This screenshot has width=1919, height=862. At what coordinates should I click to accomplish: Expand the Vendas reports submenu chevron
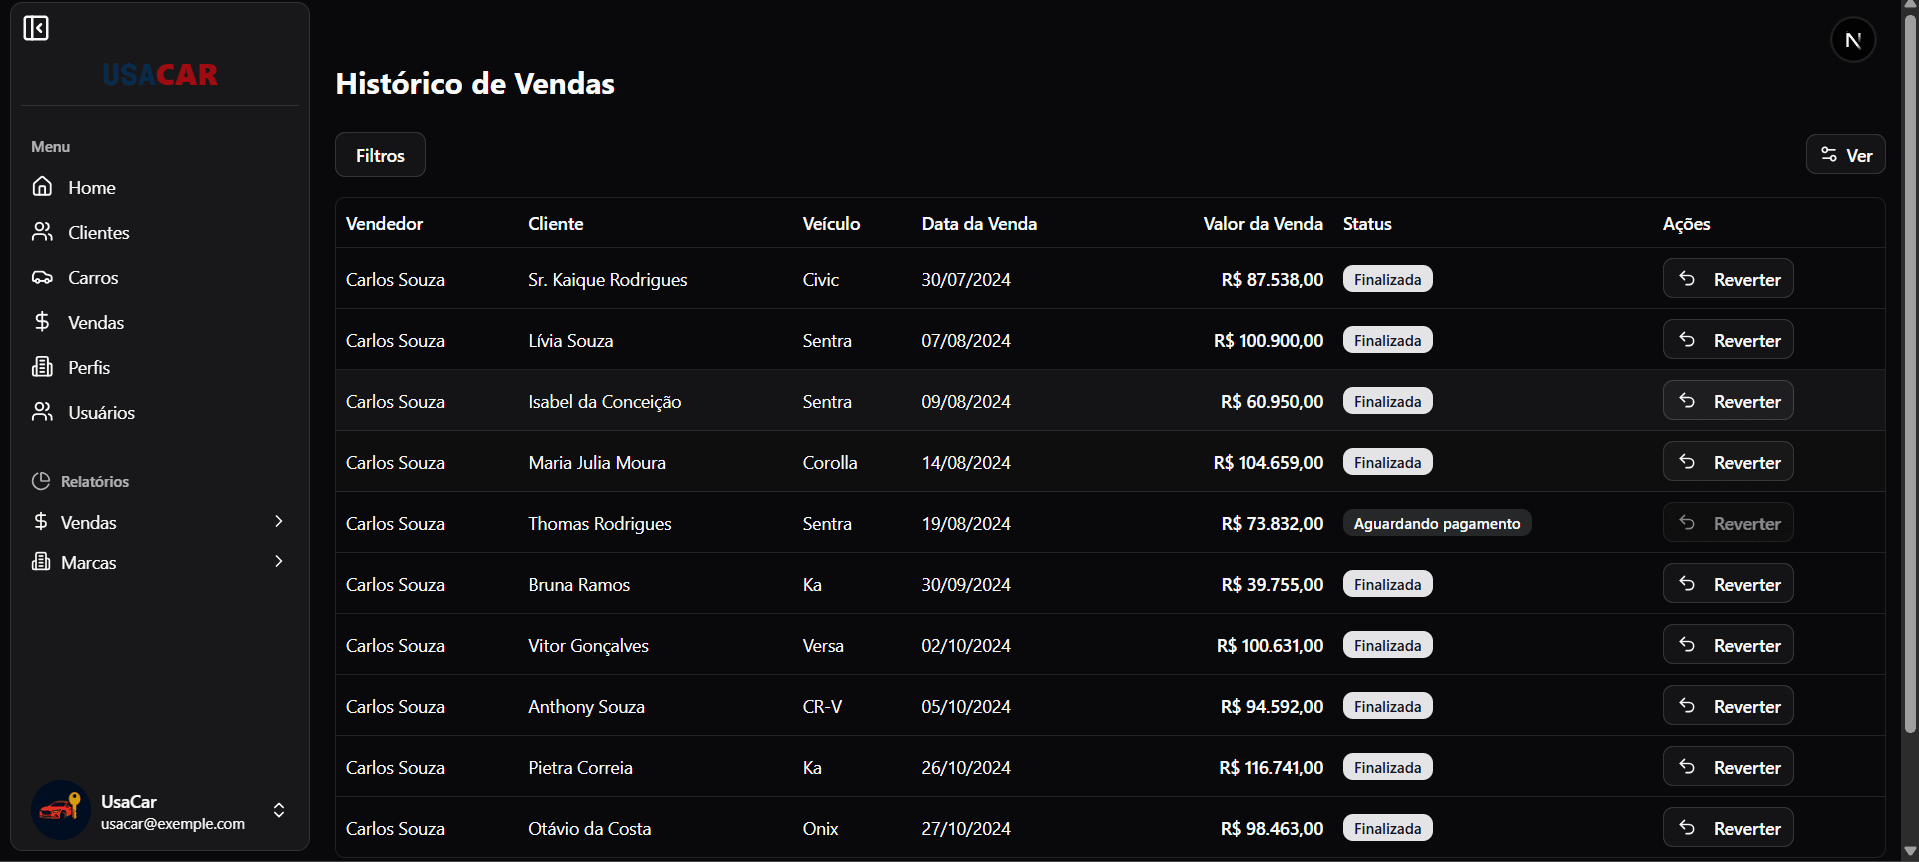point(279,521)
